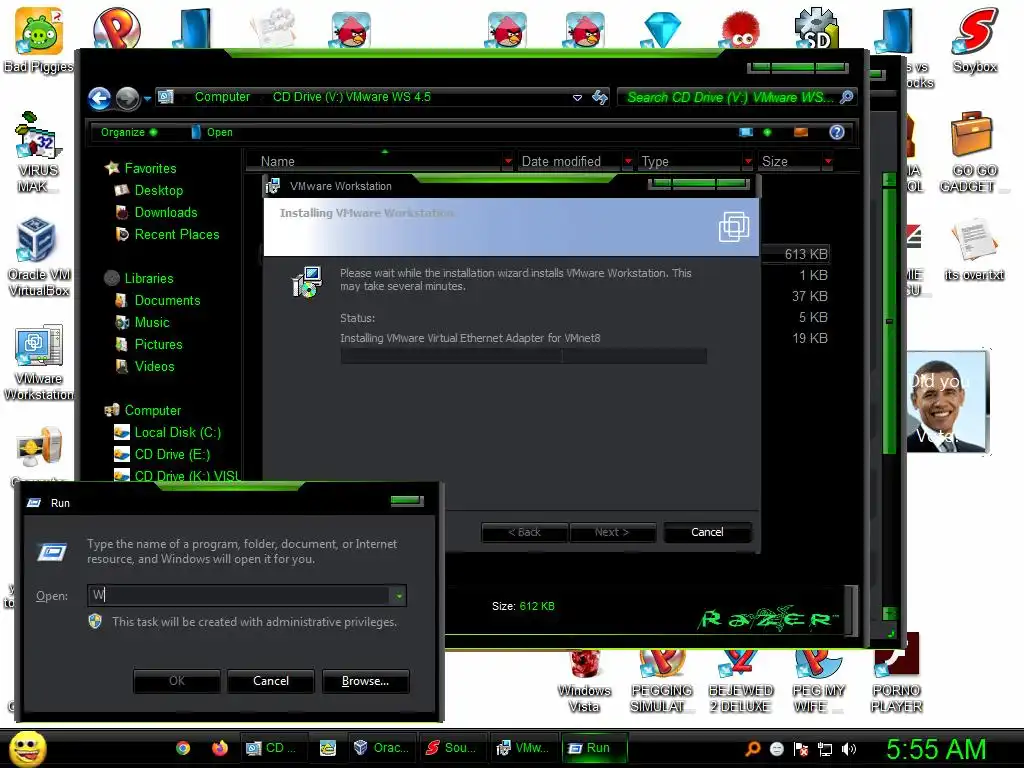Open Soybox desktop icon
This screenshot has height=768, width=1024.
click(974, 40)
